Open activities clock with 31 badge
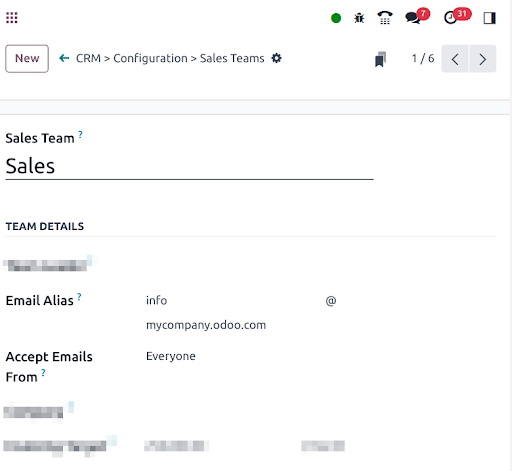512x471 pixels. 457,17
